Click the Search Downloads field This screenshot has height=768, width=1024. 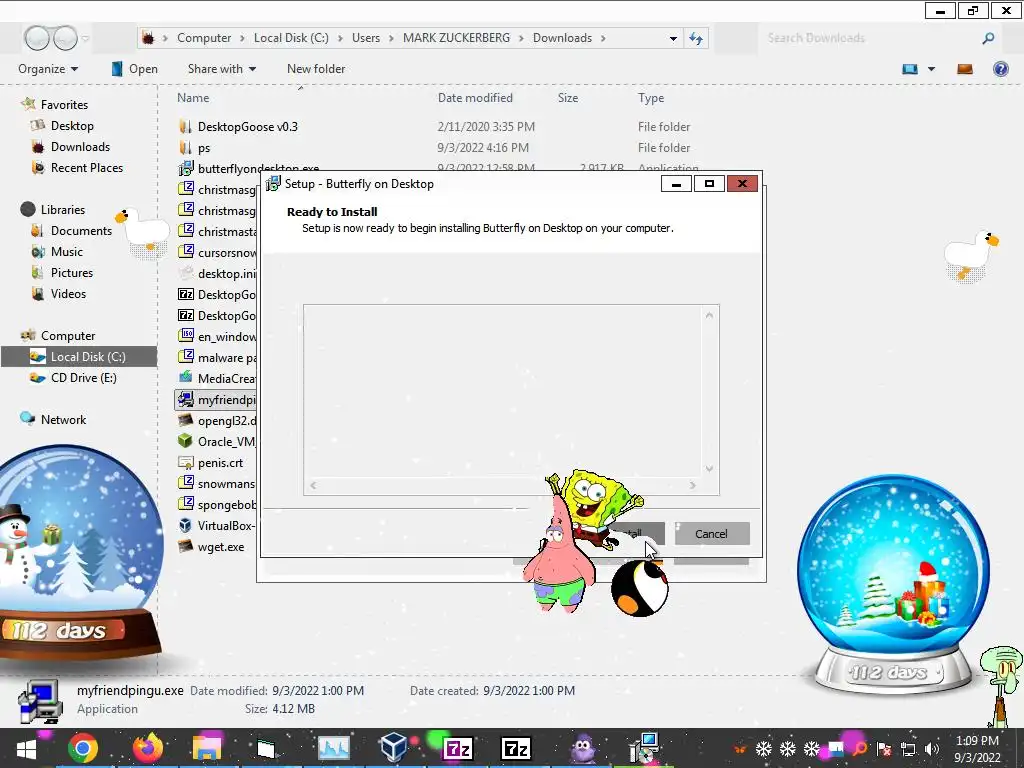(x=872, y=38)
